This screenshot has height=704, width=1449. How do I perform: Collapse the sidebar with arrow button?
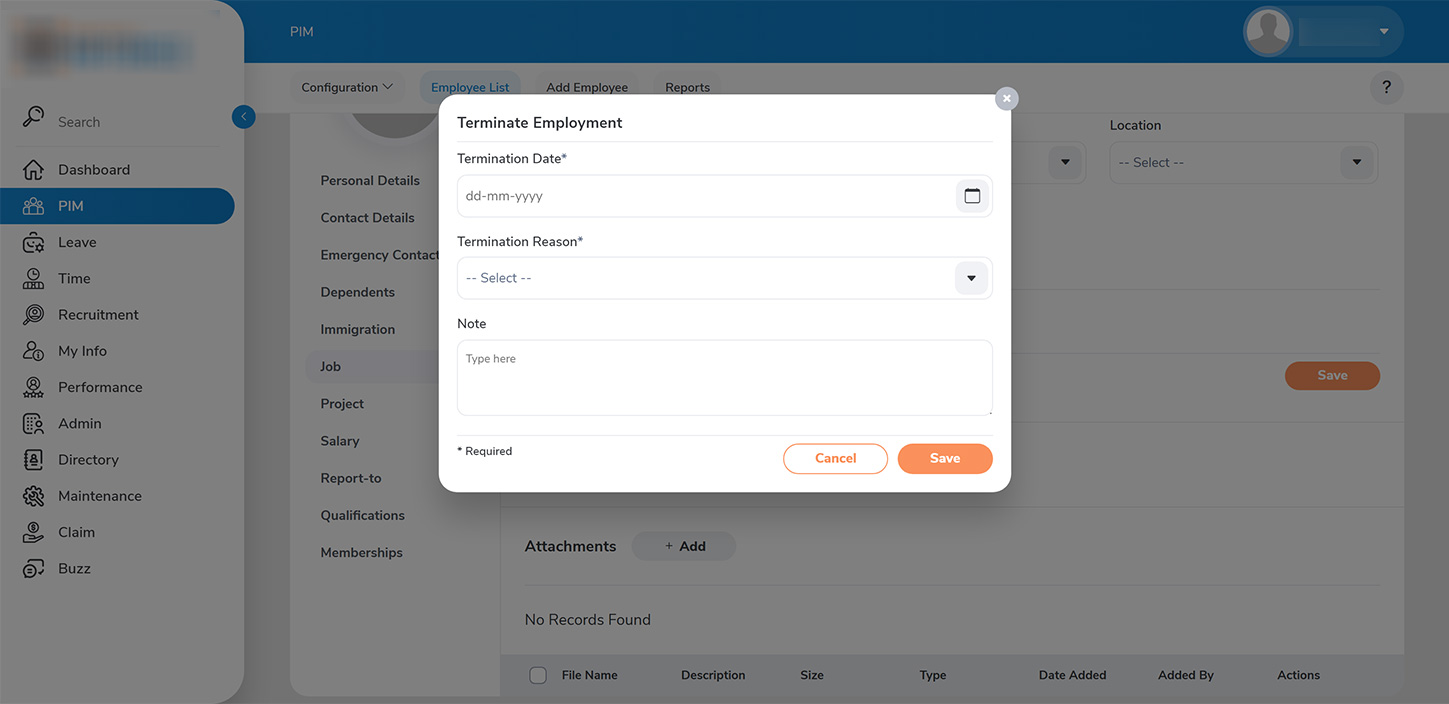click(x=243, y=117)
